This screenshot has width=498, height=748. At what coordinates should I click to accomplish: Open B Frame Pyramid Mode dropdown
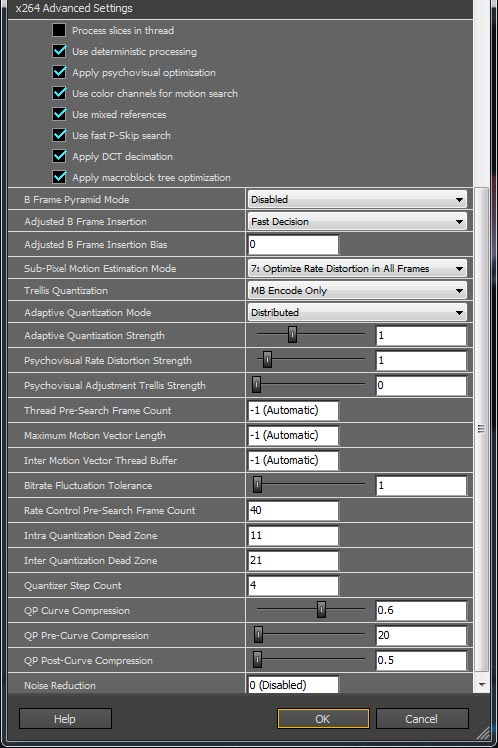[x=357, y=199]
